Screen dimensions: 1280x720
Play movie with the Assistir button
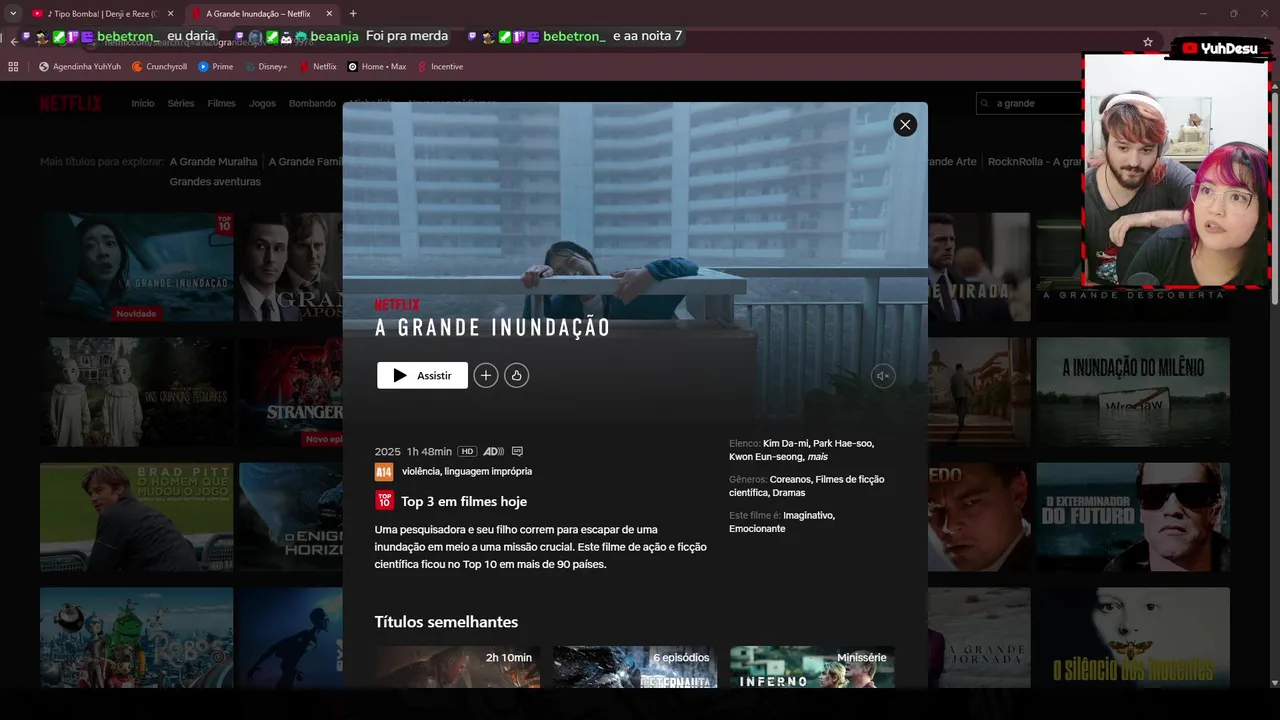(422, 375)
